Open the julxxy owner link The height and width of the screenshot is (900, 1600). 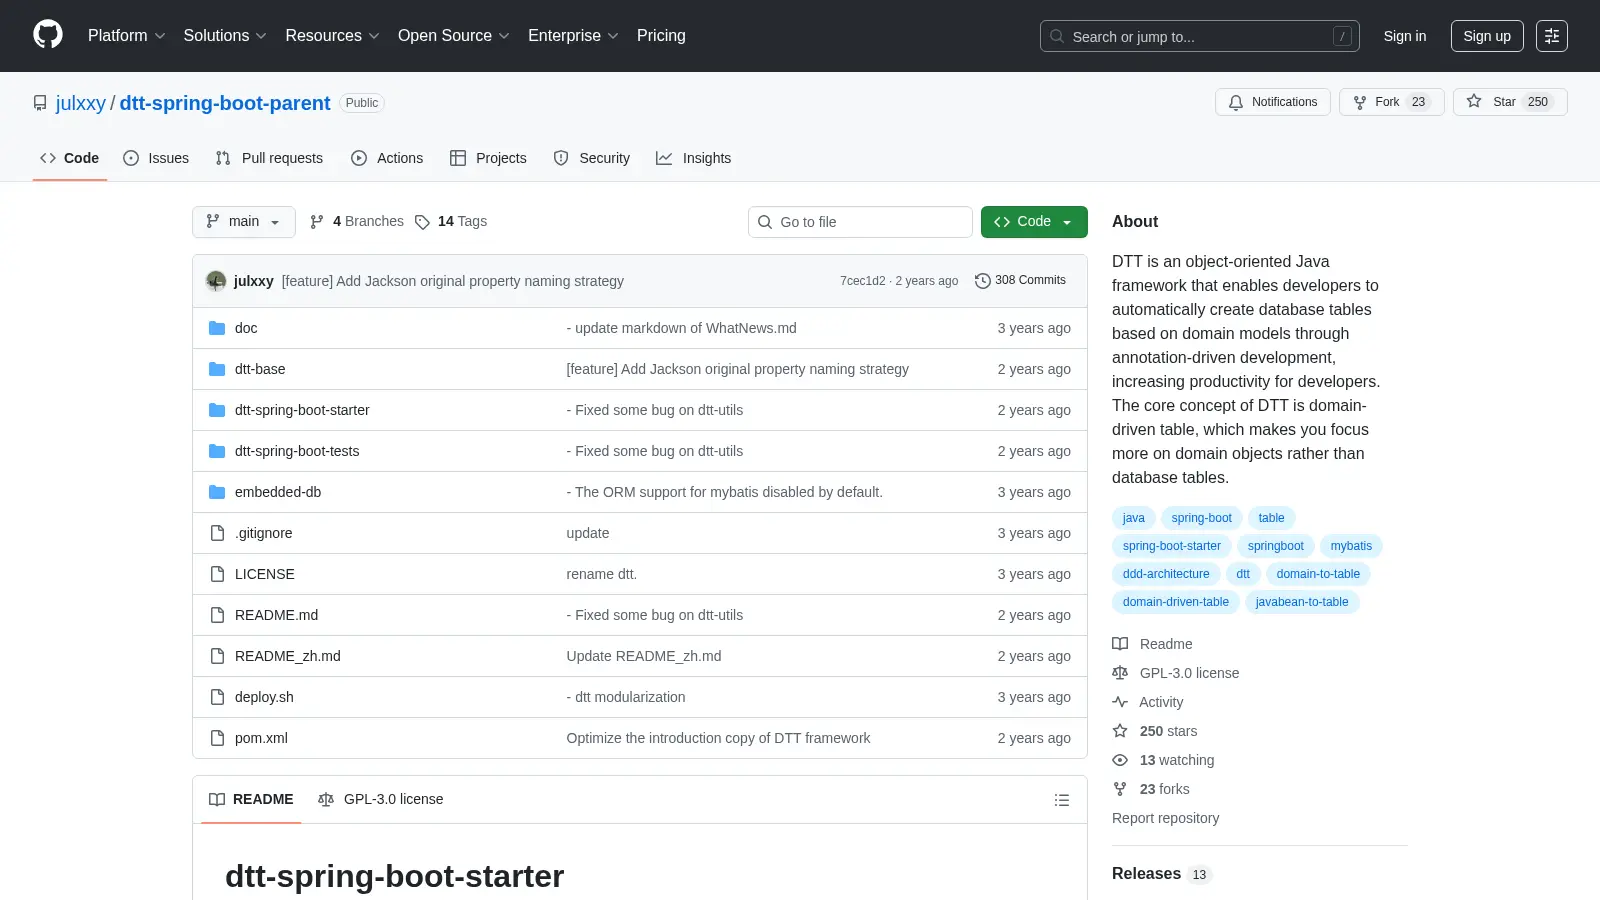coord(81,103)
